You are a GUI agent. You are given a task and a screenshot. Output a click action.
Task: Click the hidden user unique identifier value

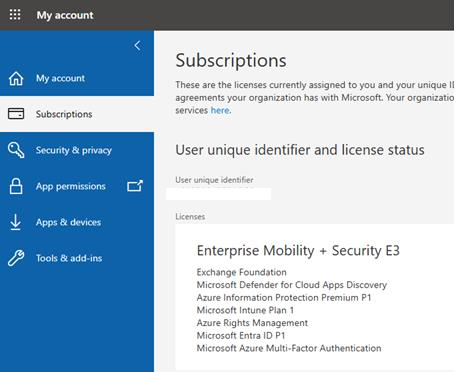click(218, 194)
